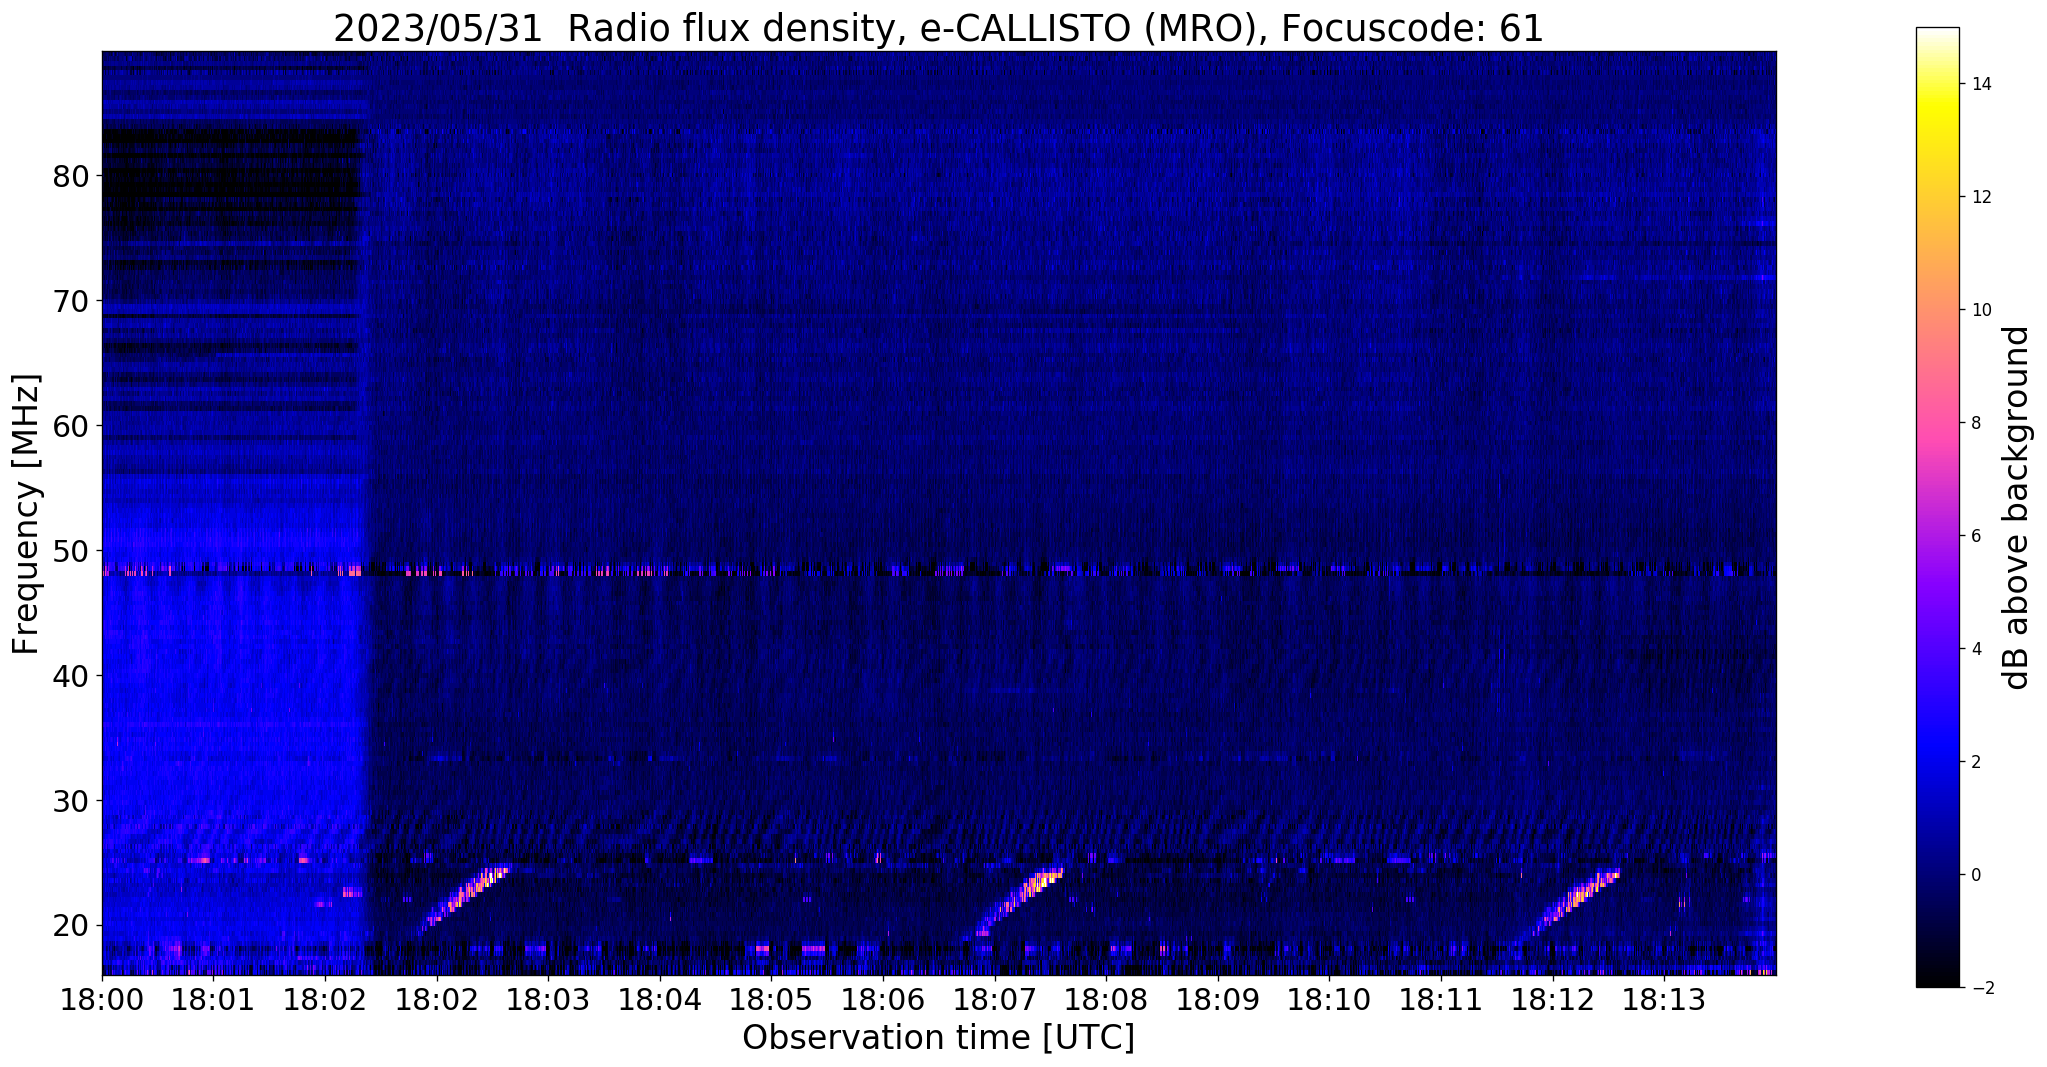This screenshot has height=1067, width=2047.
Task: Select the 18:06 time tick label
Action: (x=882, y=999)
